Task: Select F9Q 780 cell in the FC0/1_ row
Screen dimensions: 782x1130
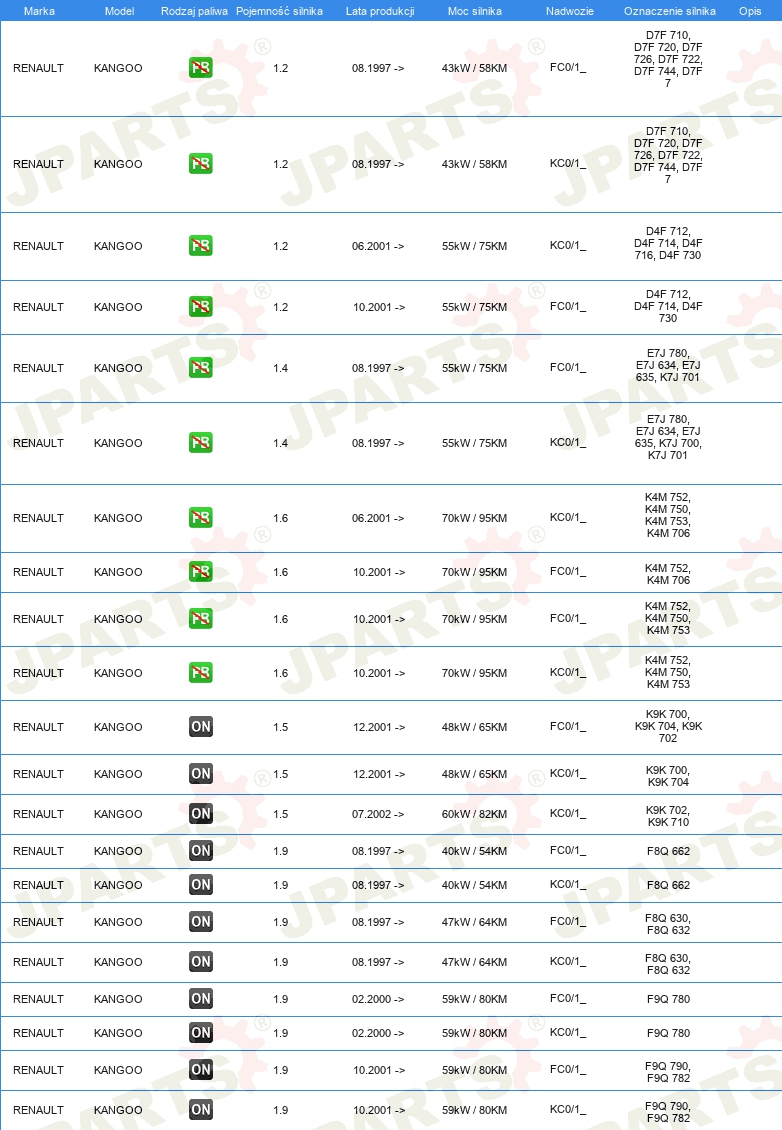Action: point(668,999)
